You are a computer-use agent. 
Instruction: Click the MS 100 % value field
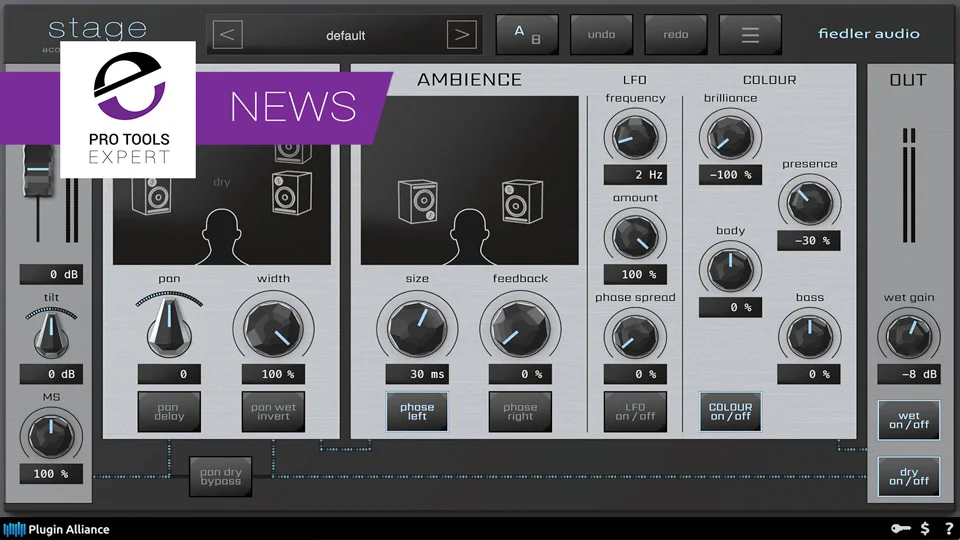[51, 474]
